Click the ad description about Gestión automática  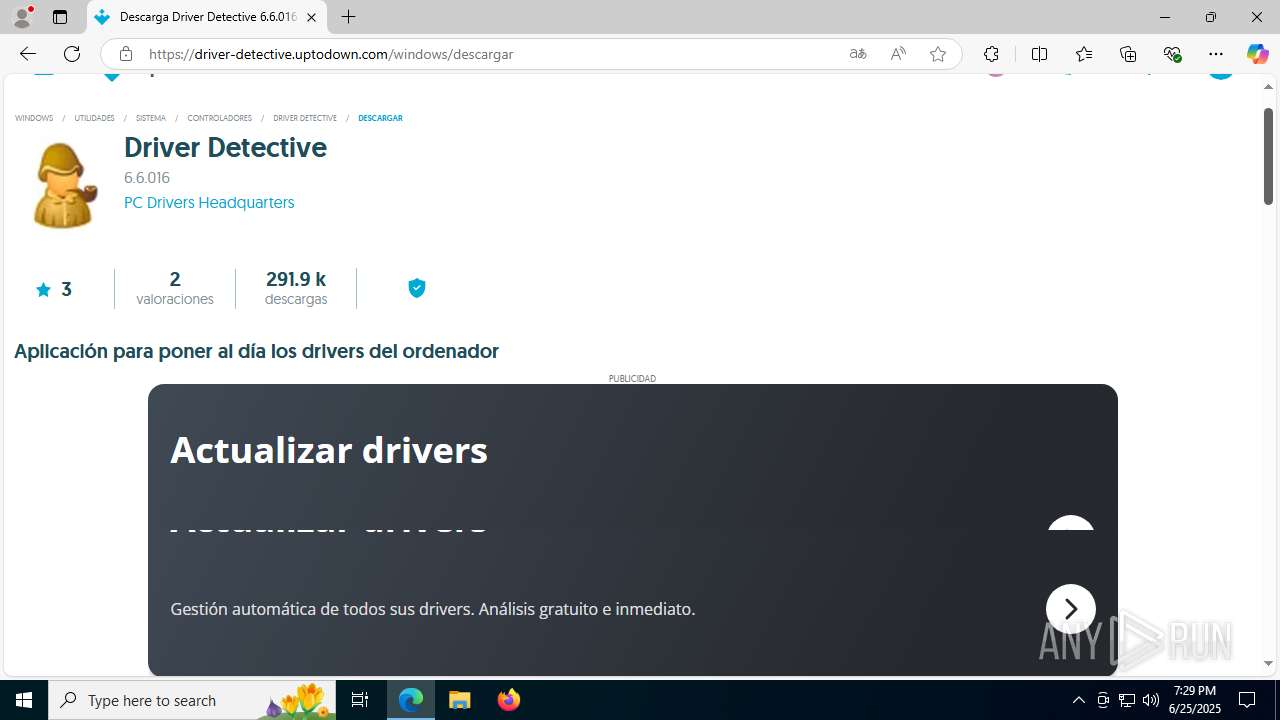click(x=432, y=609)
